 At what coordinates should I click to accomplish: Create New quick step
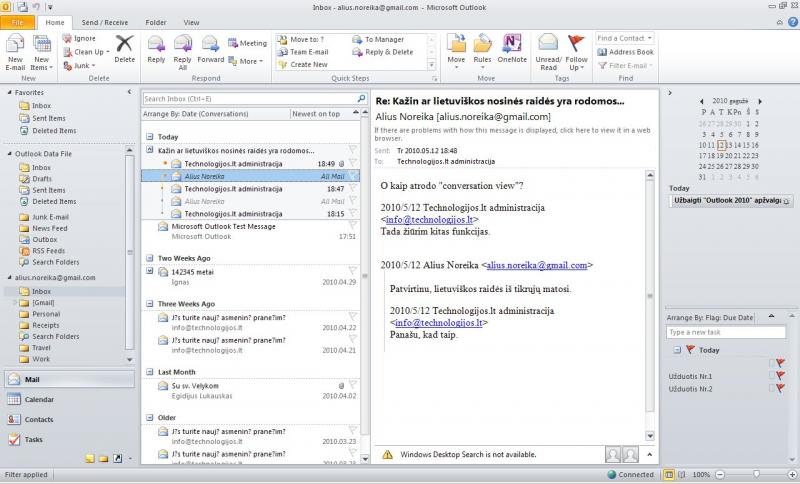303,65
